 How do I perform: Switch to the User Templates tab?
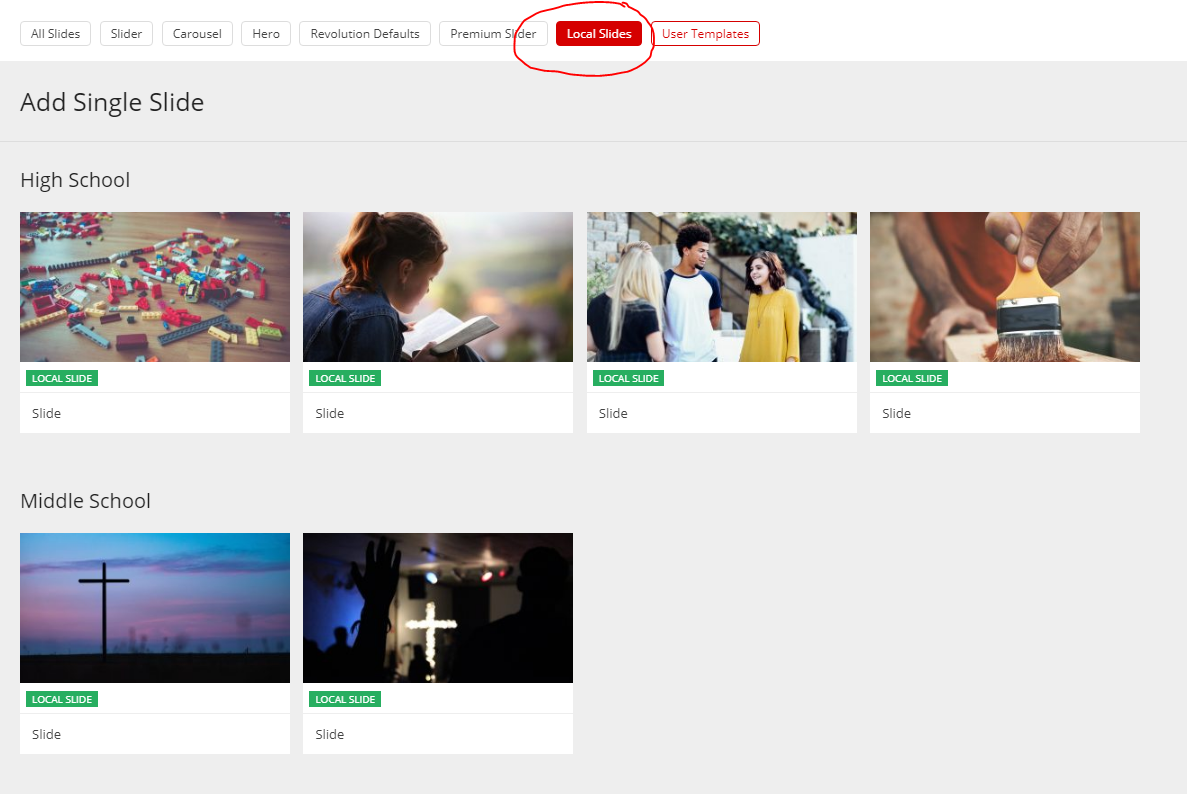(705, 34)
